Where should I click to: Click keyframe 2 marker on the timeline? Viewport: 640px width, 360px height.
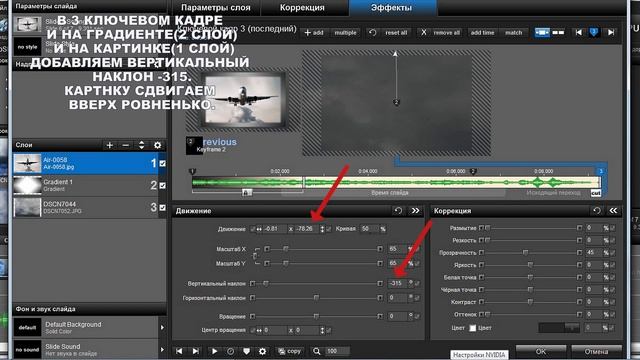pyautogui.click(x=473, y=171)
